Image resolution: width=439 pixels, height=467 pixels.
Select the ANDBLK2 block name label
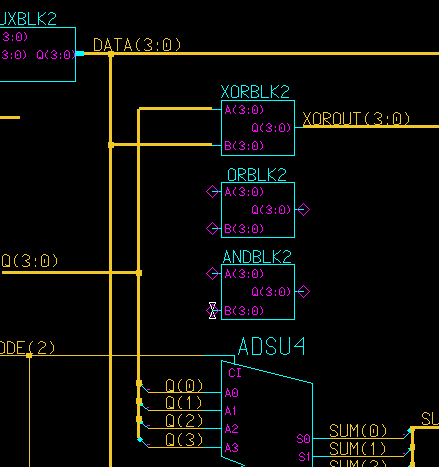257,257
